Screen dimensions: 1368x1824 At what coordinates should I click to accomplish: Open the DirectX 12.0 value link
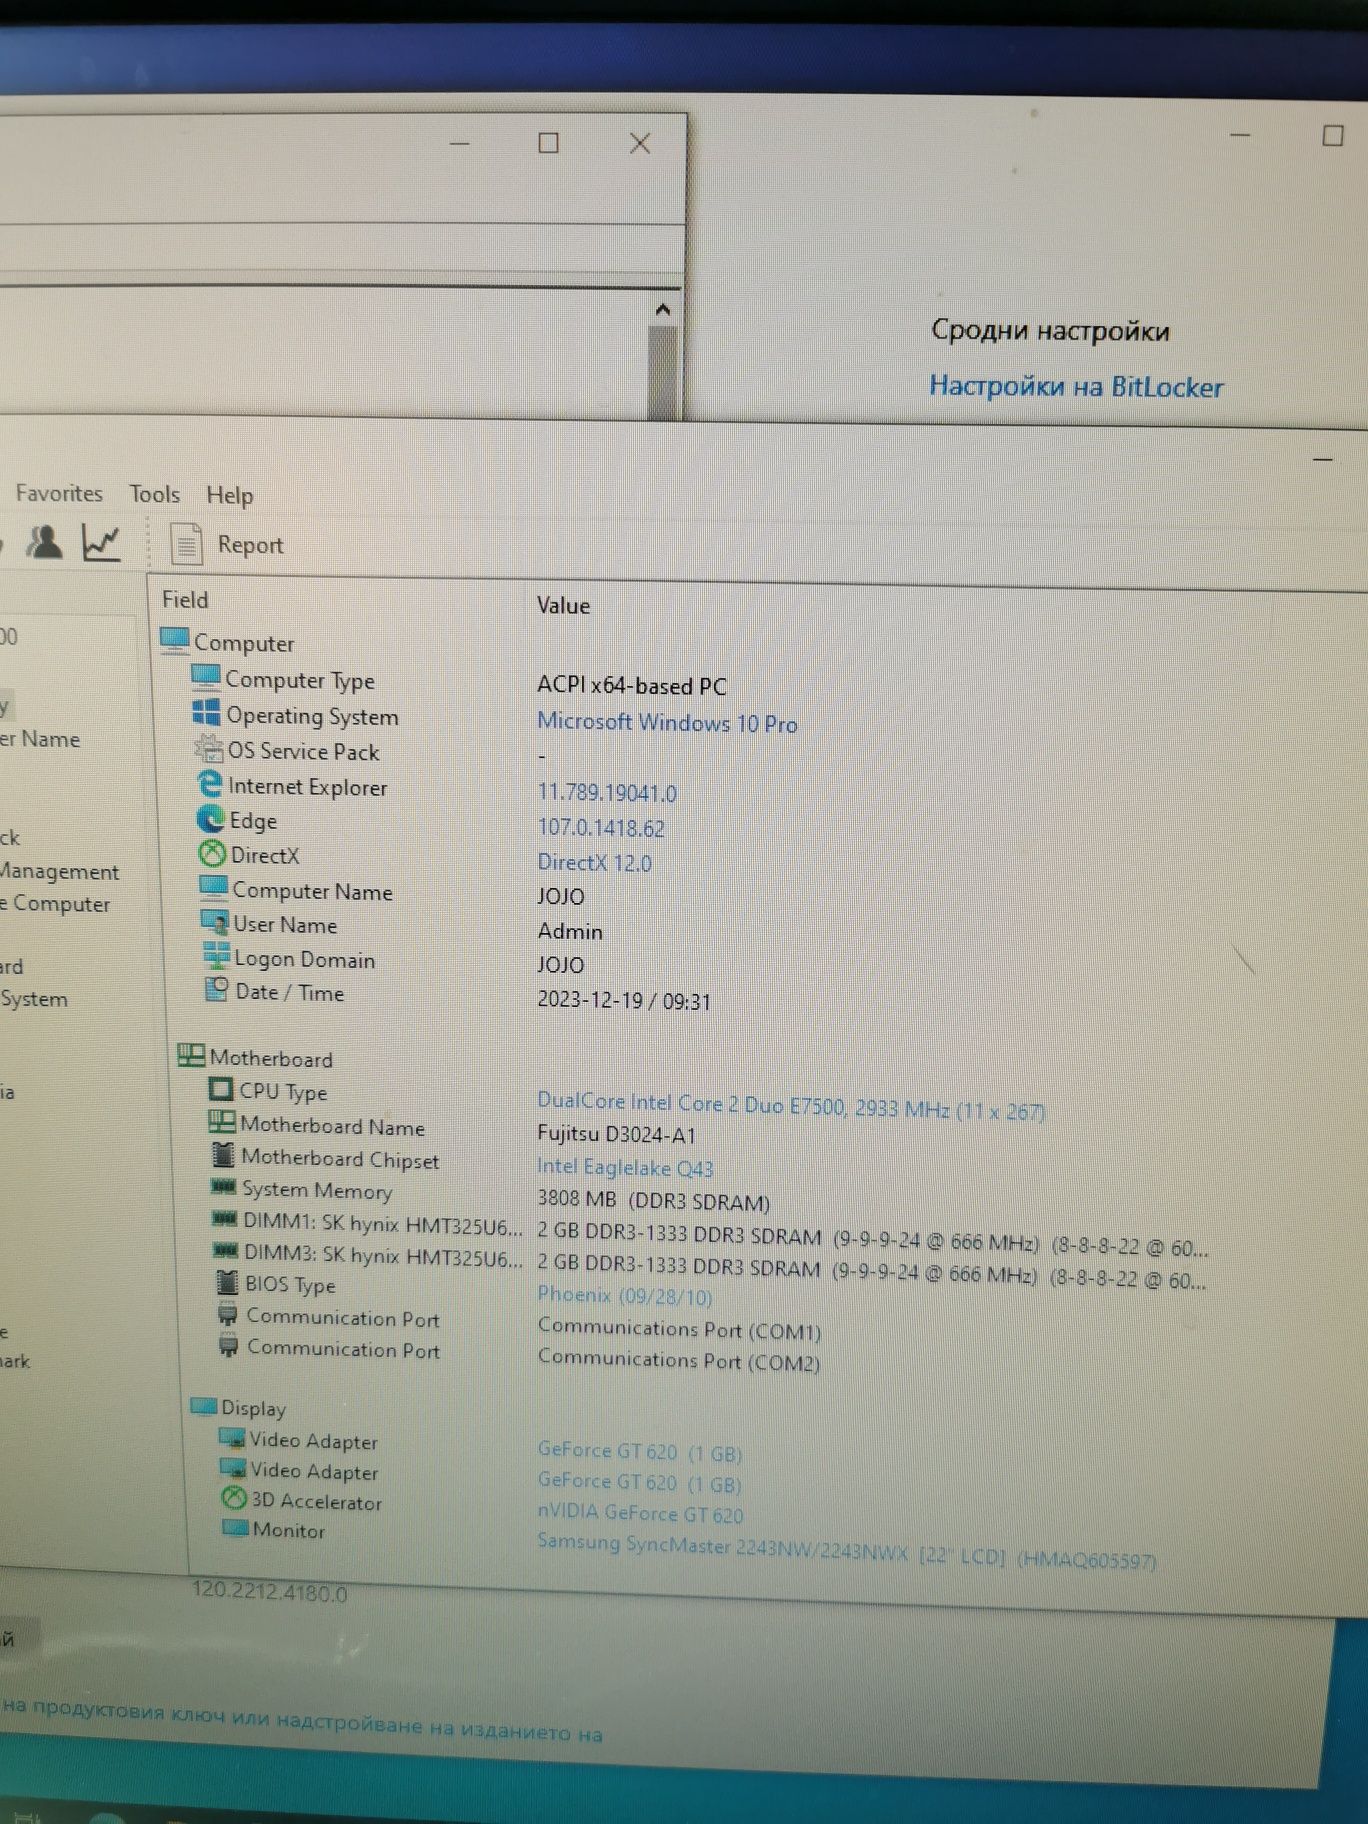click(x=594, y=862)
